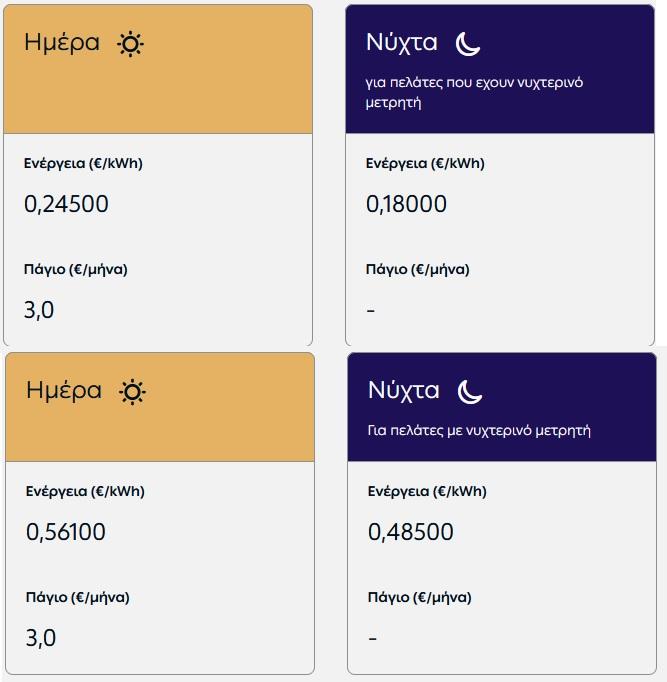Screen dimensions: 667x682
Task: Click the bottom Ημέρα heading
Action: click(x=64, y=391)
